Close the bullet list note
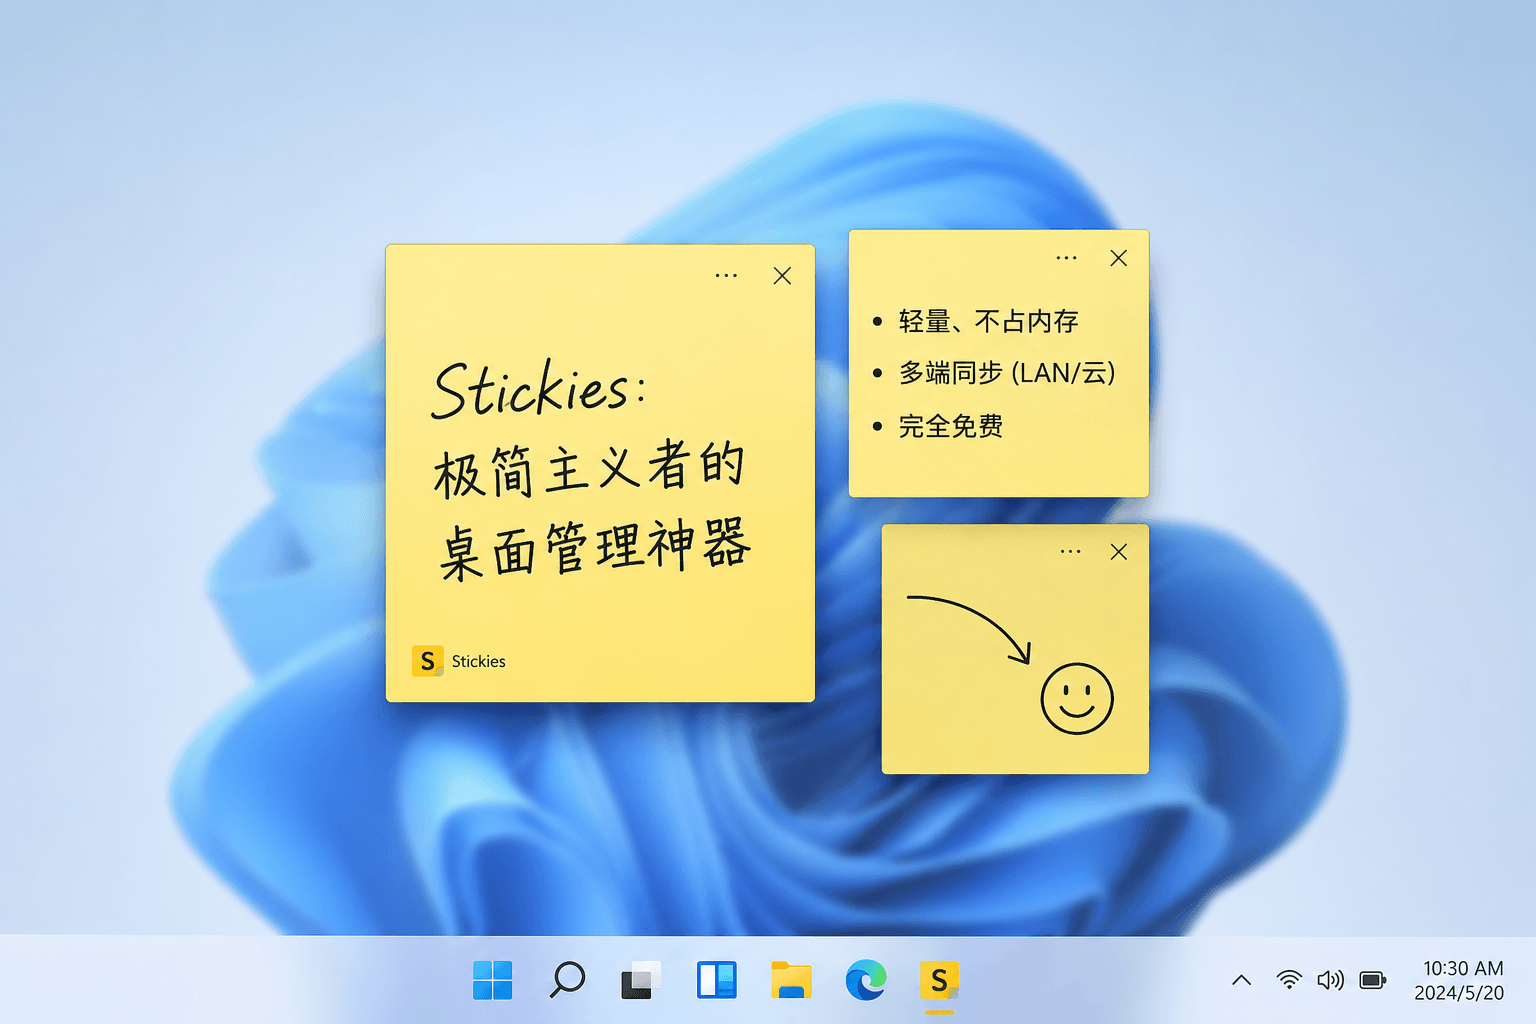 point(1119,258)
